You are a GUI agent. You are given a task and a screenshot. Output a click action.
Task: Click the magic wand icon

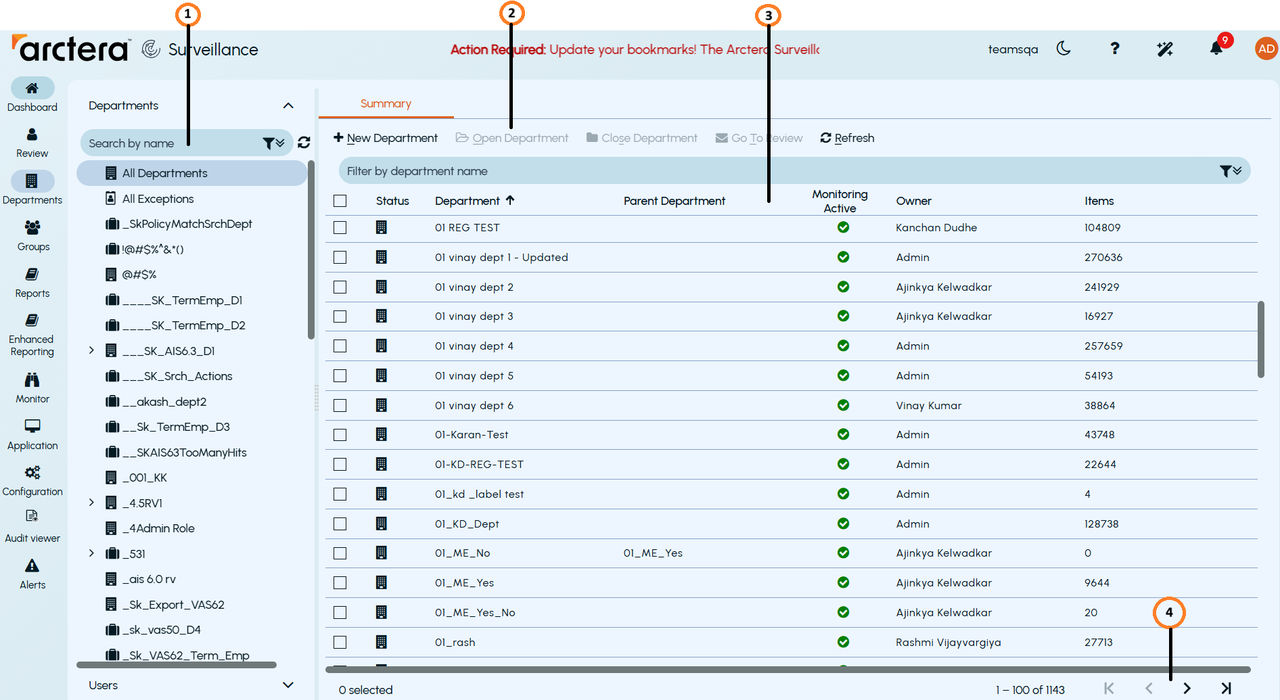tap(1165, 49)
